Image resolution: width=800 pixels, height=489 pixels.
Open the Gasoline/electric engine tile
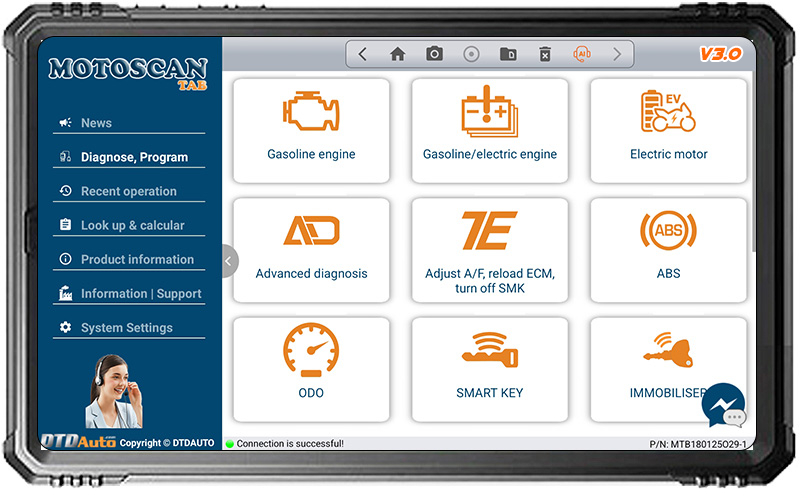(x=490, y=131)
